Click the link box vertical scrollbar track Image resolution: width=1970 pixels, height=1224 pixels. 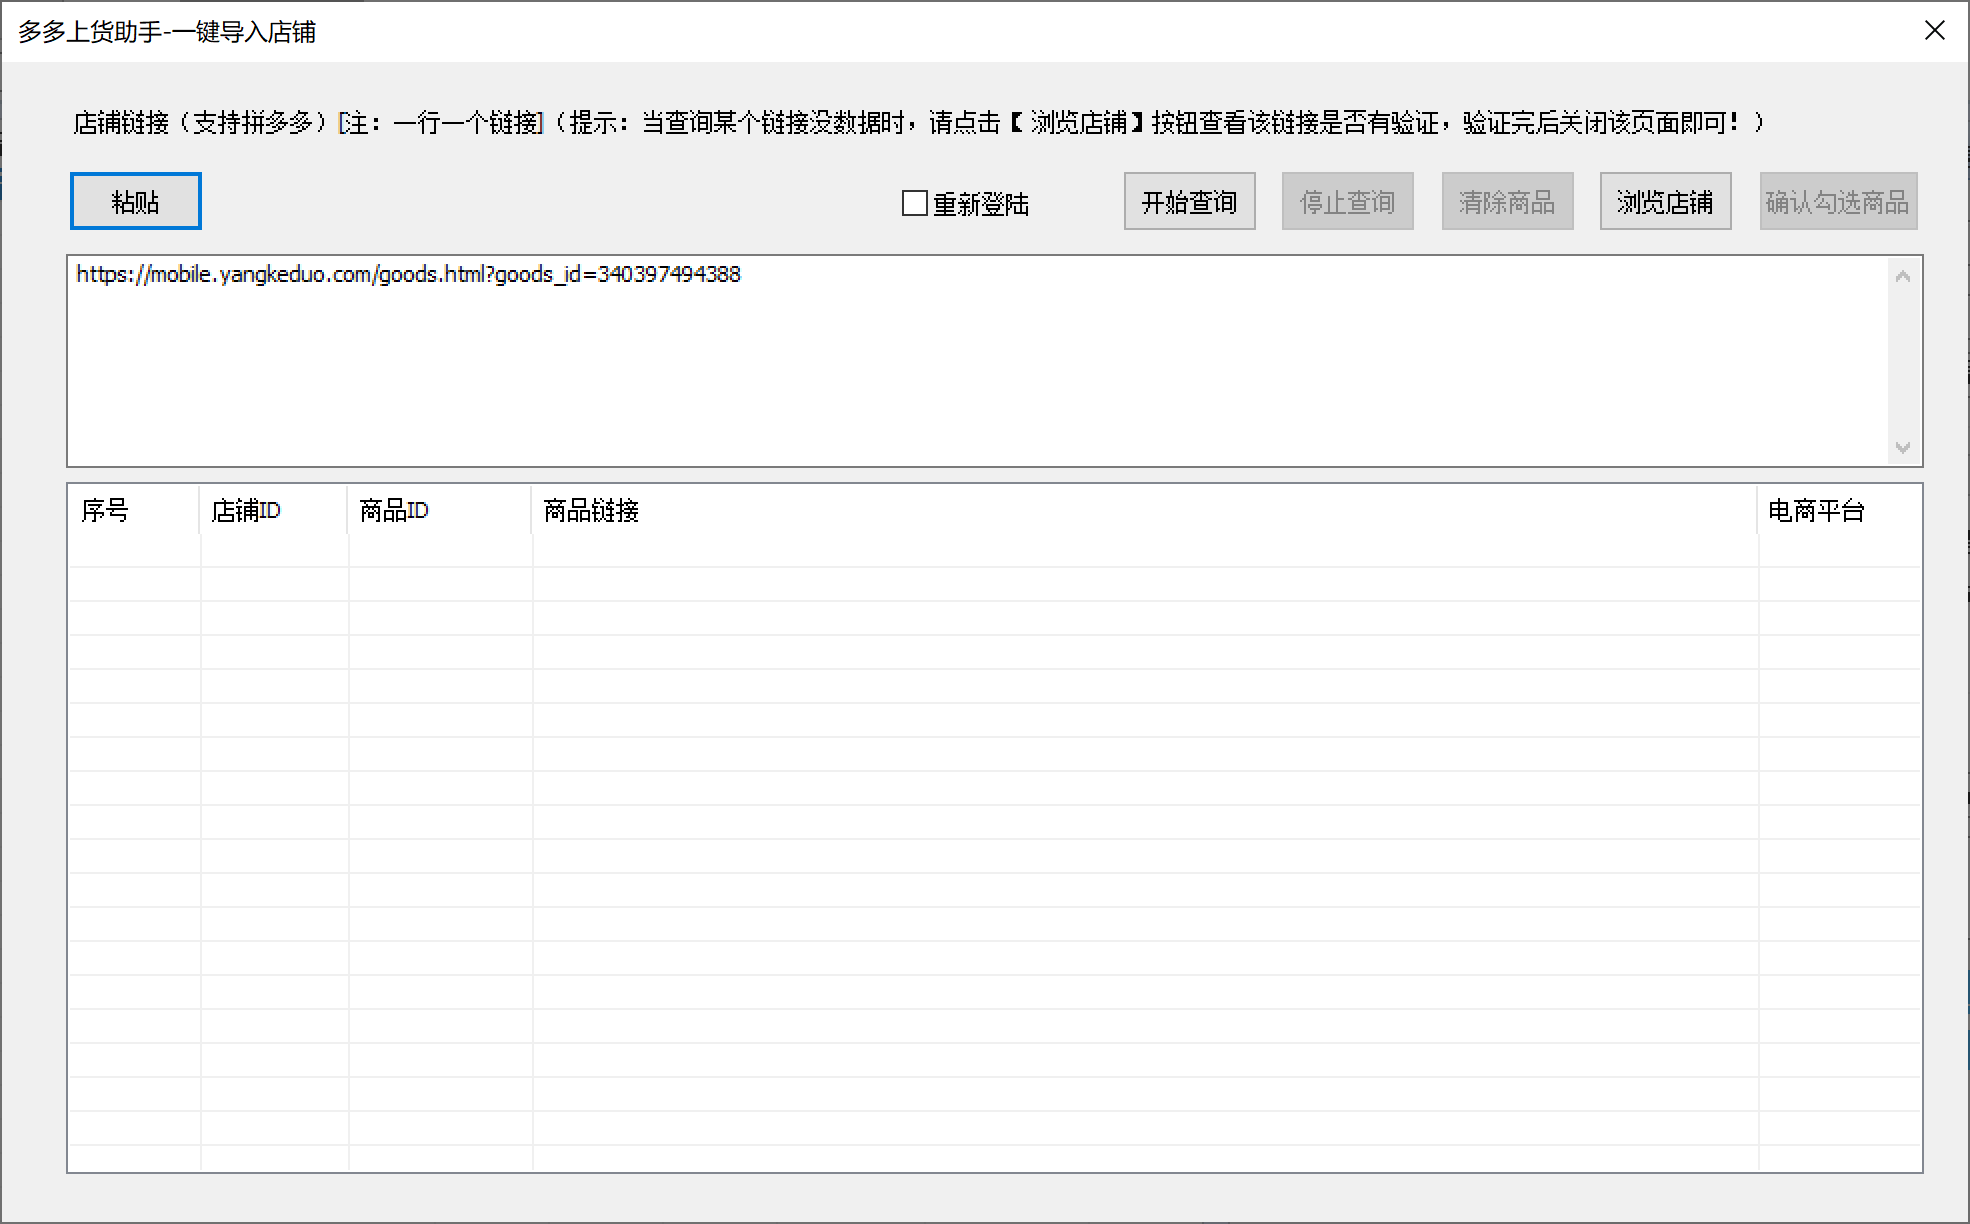(x=1903, y=360)
